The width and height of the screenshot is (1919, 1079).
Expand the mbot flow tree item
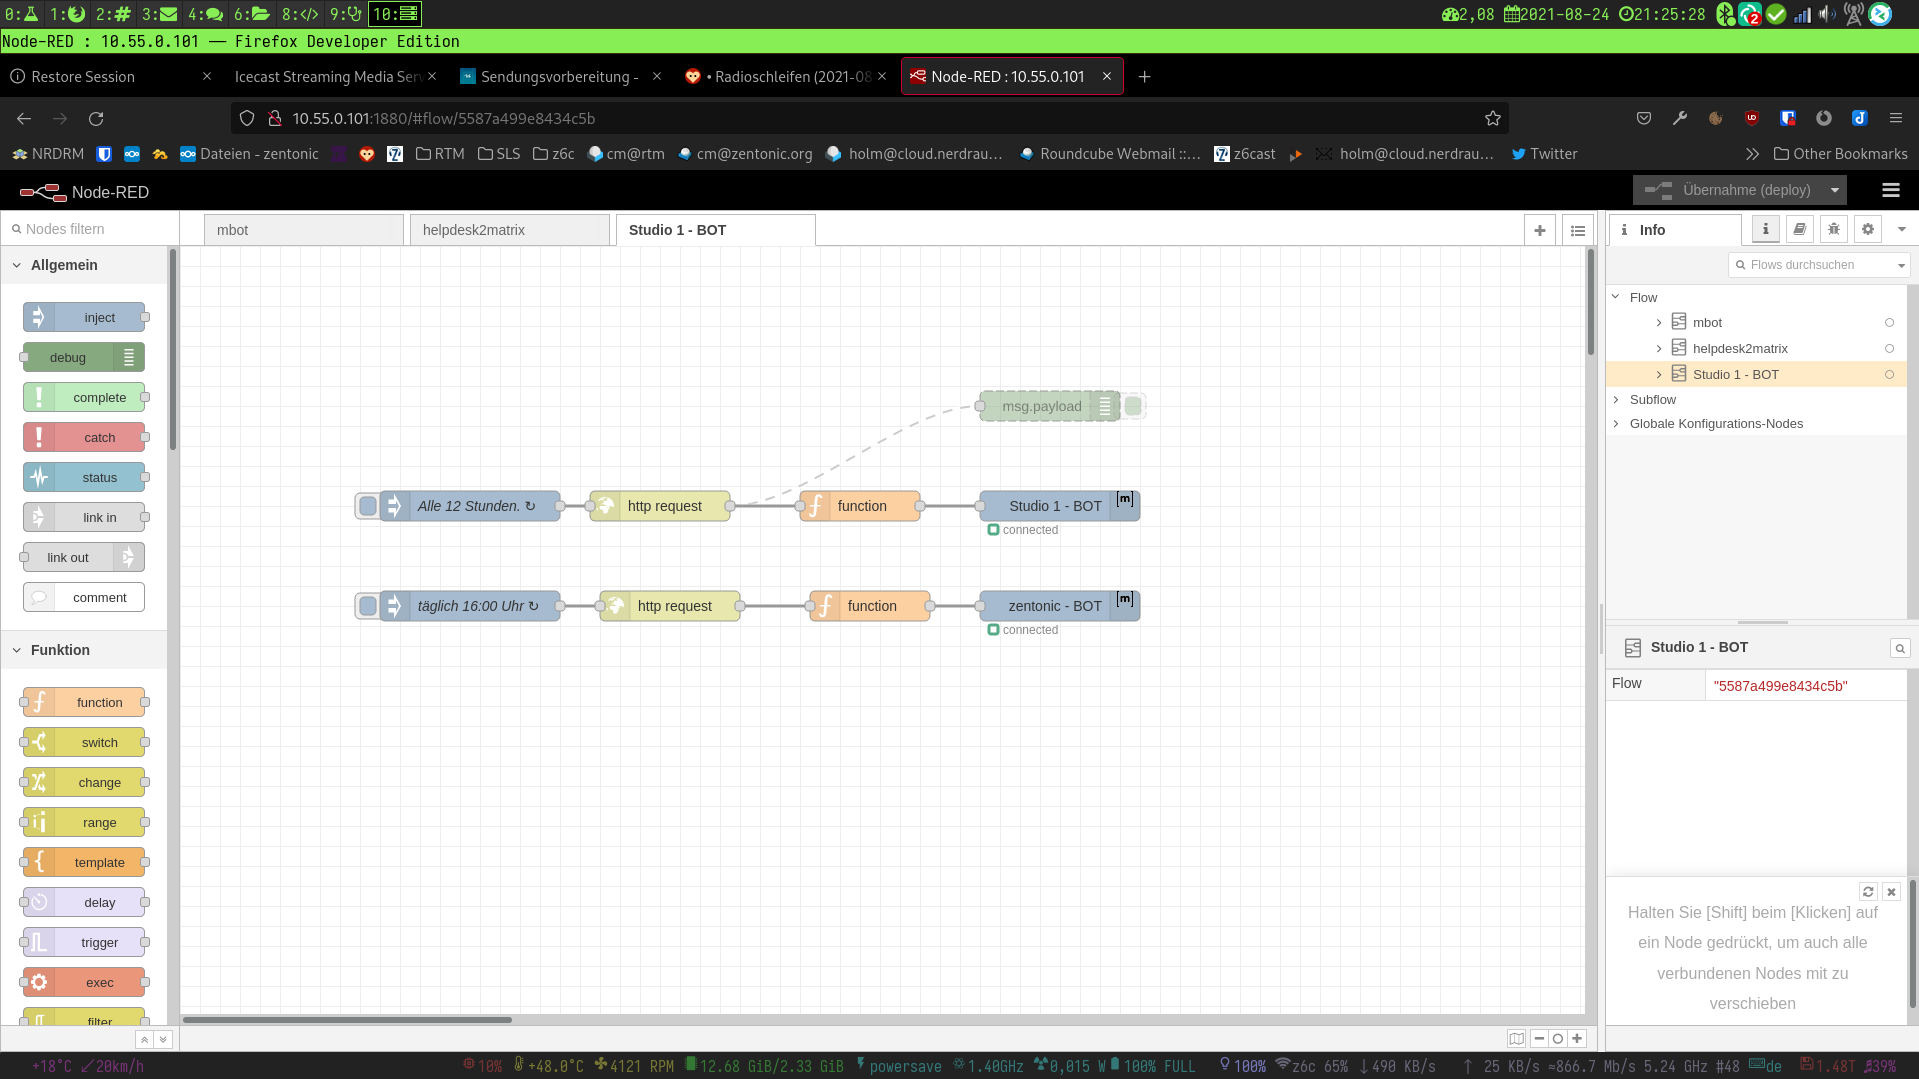click(x=1658, y=322)
